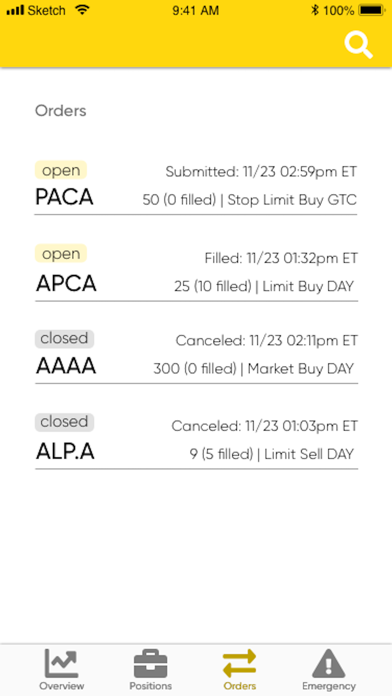Select the AAAA ticker symbol

[x=66, y=367]
